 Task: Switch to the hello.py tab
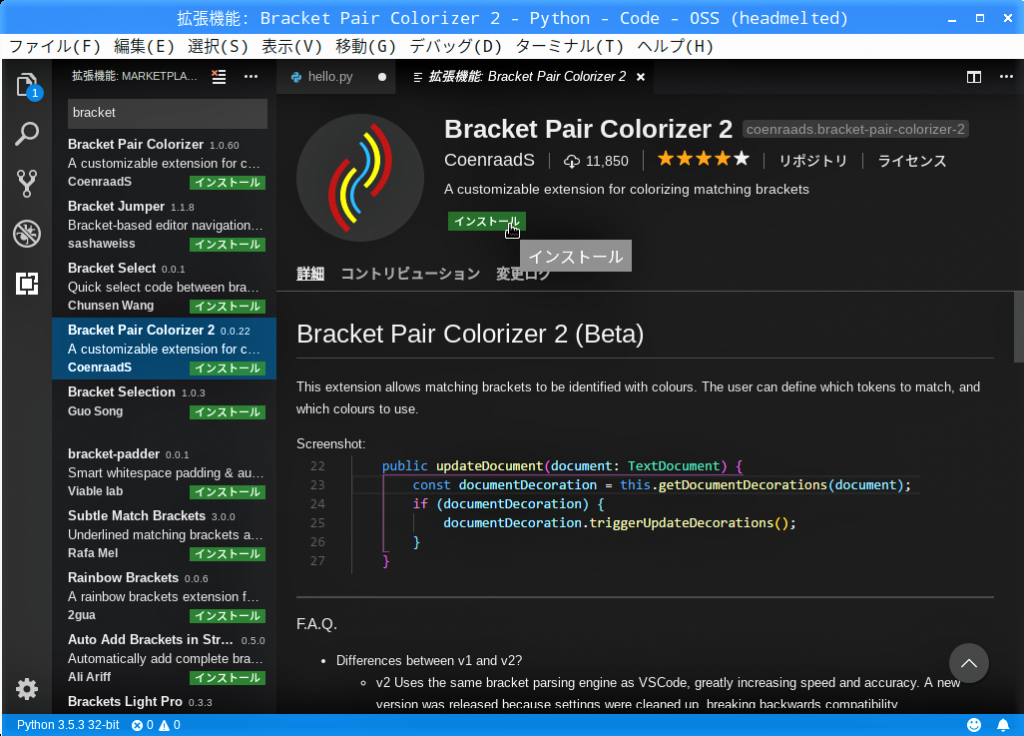330,77
